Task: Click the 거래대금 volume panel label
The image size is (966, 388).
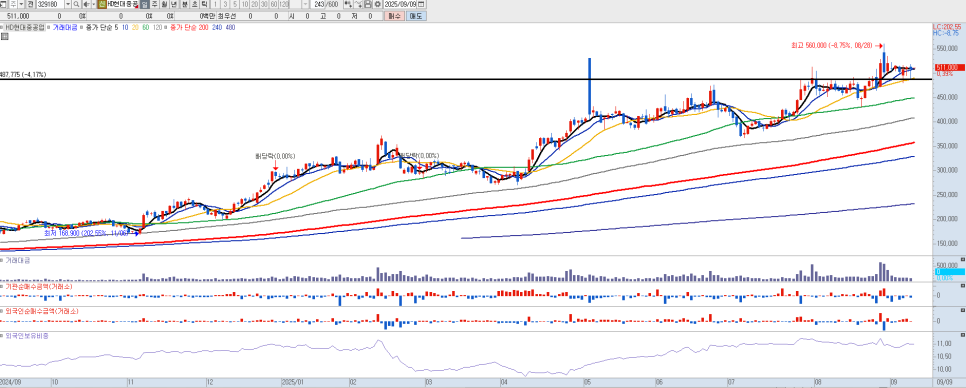Action: point(17,261)
